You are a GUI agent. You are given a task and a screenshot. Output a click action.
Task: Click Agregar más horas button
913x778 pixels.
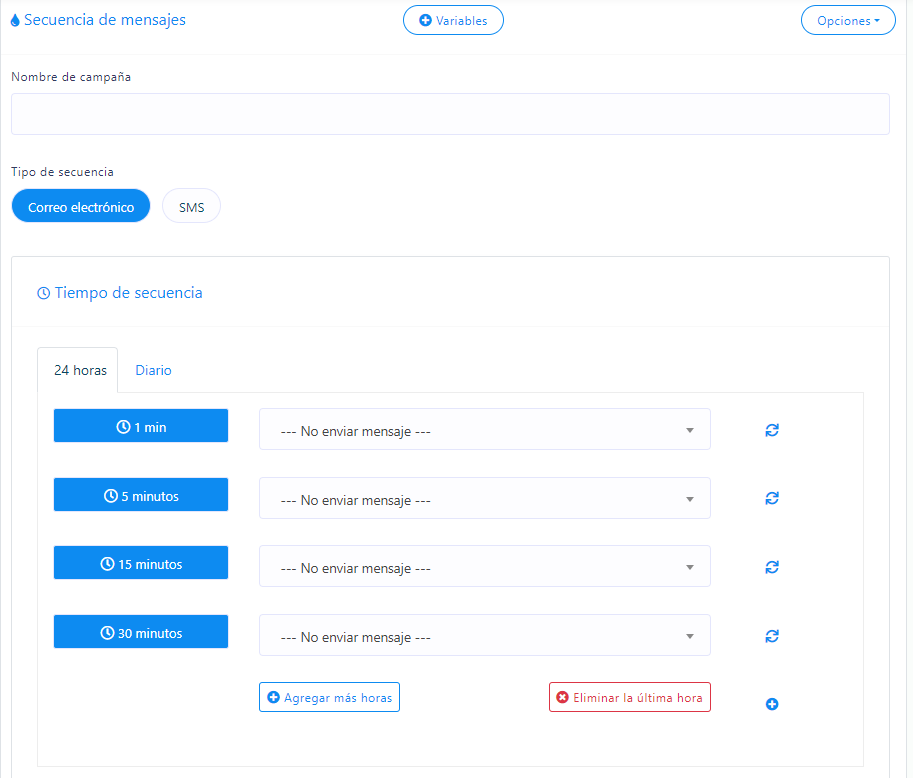(x=329, y=697)
